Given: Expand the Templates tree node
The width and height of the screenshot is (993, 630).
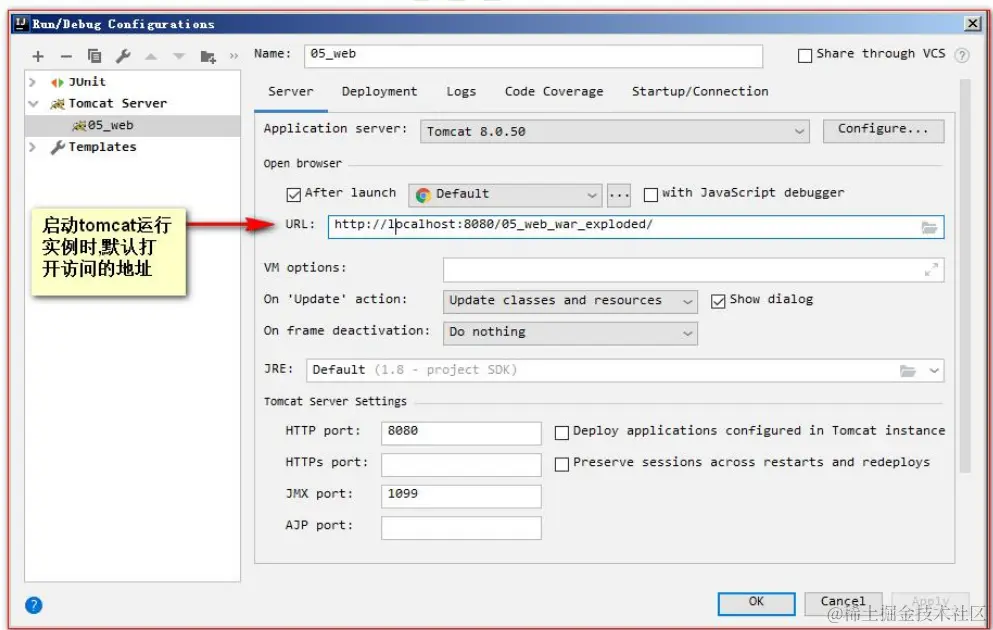Looking at the screenshot, I should pyautogui.click(x=33, y=147).
